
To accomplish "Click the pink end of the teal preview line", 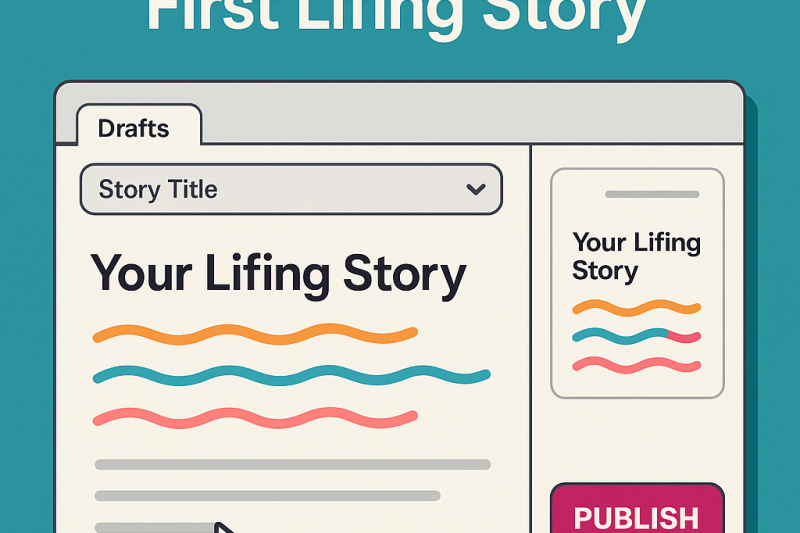I will pyautogui.click(x=684, y=337).
